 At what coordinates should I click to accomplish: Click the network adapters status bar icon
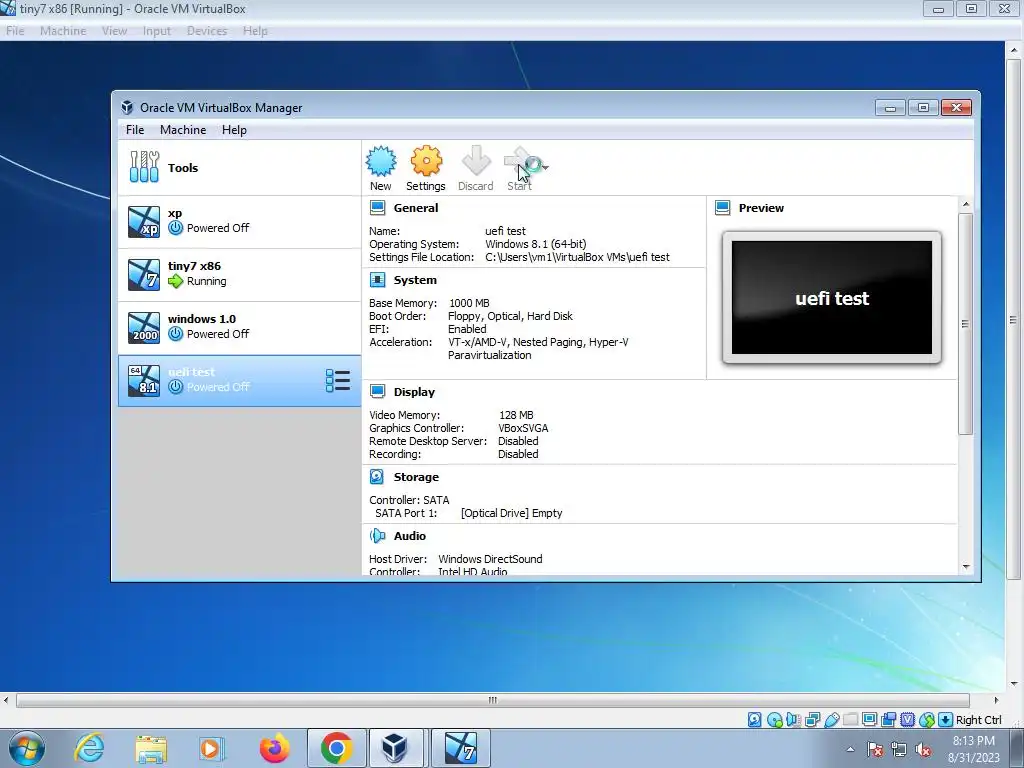812,720
